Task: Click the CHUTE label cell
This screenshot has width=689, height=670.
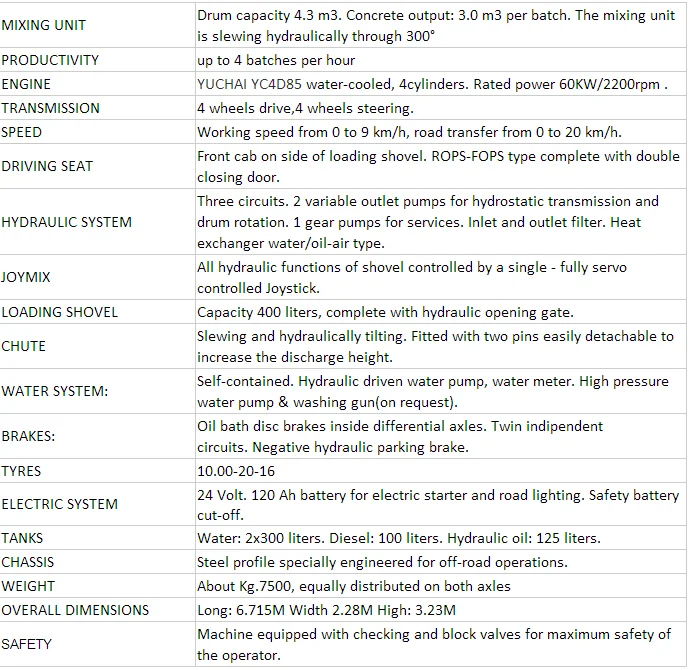Action: [x=24, y=346]
